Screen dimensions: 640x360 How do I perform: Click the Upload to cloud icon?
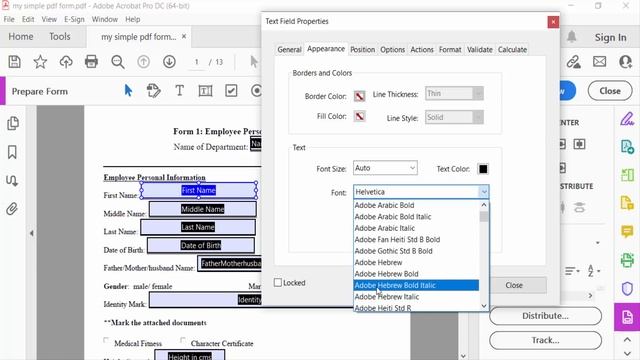point(66,62)
